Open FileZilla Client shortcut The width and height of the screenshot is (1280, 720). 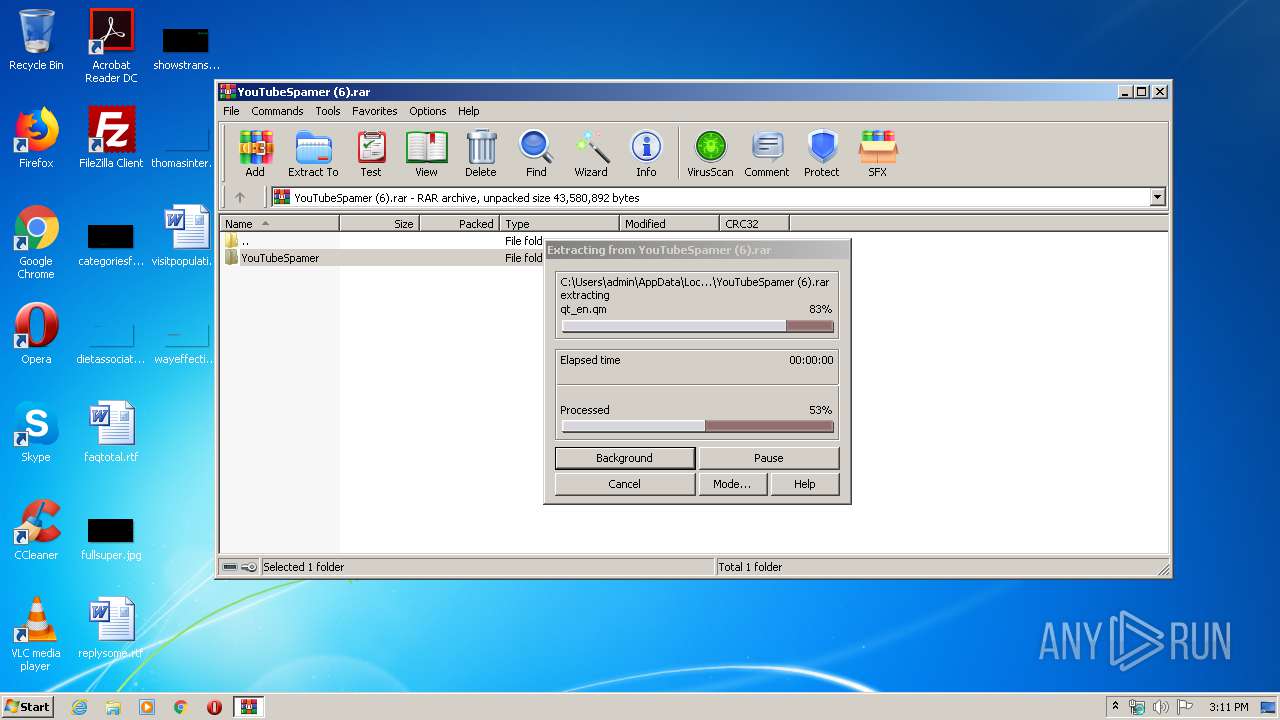click(x=111, y=138)
